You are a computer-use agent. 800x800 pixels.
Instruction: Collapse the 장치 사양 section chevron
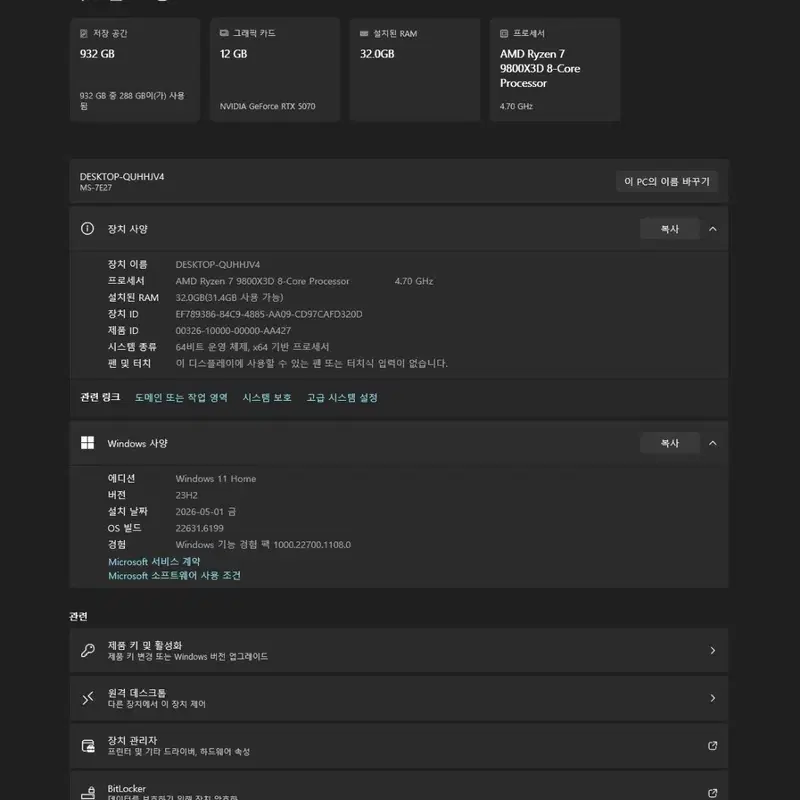713,229
